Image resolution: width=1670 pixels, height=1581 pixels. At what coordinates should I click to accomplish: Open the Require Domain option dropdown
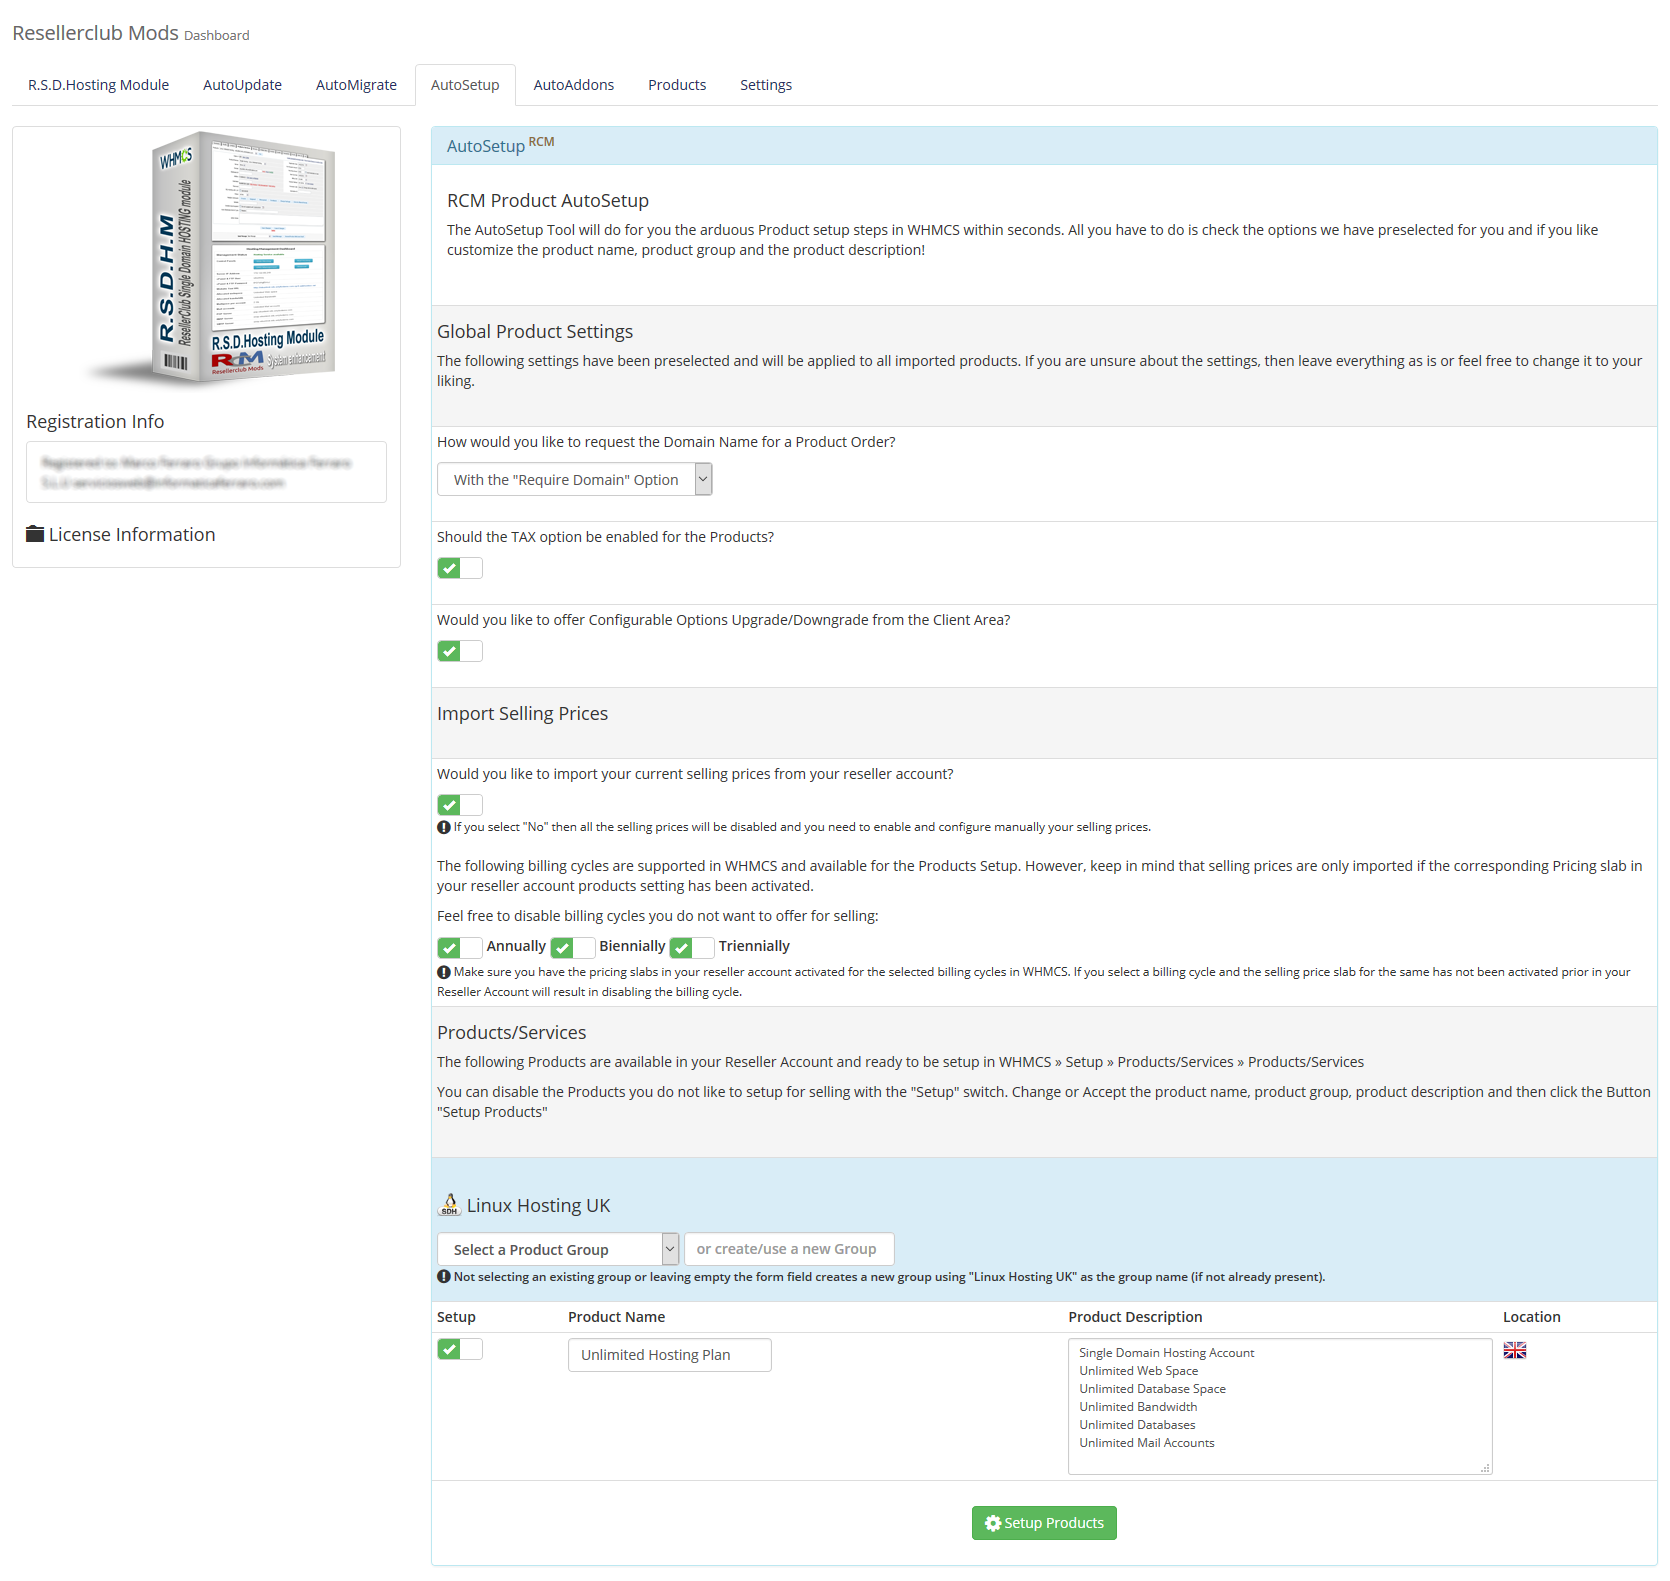574,480
